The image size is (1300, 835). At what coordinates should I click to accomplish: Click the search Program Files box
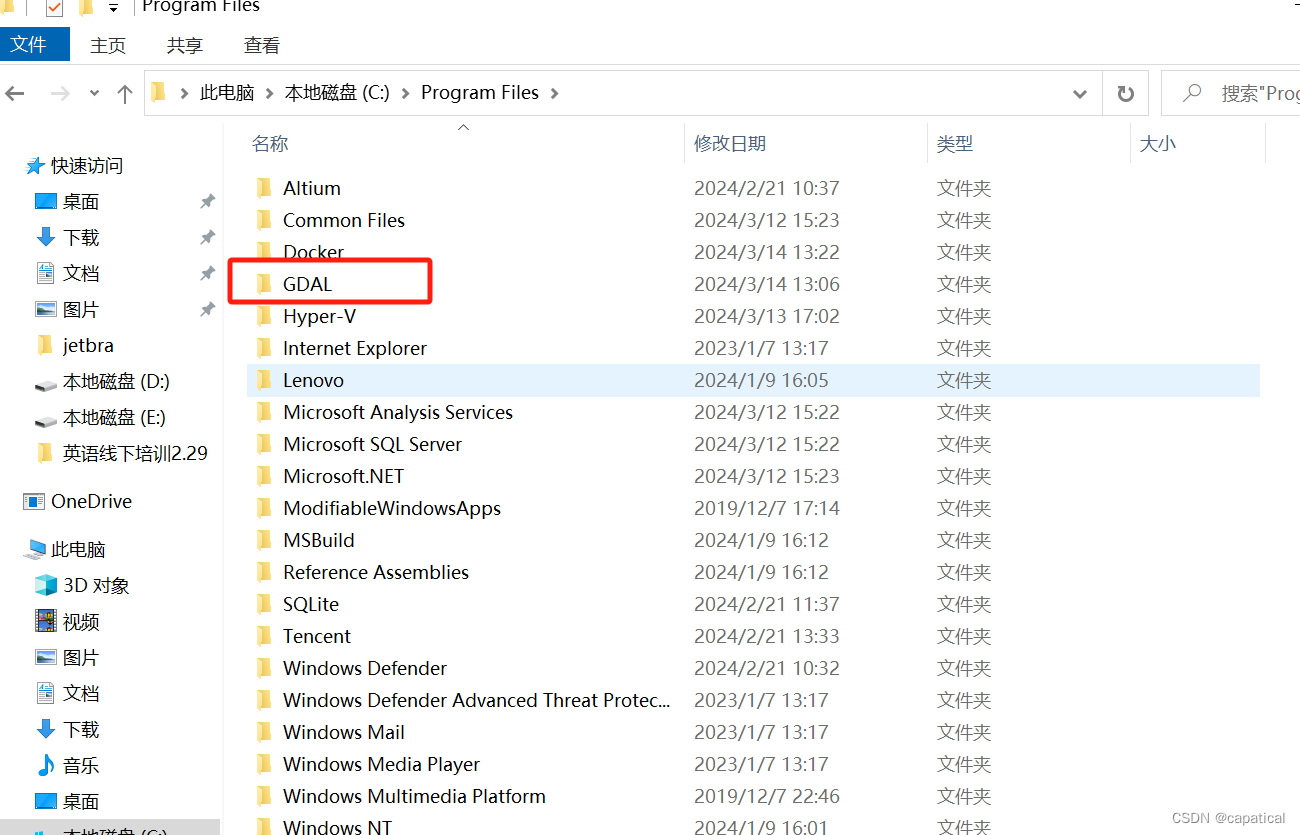point(1231,93)
